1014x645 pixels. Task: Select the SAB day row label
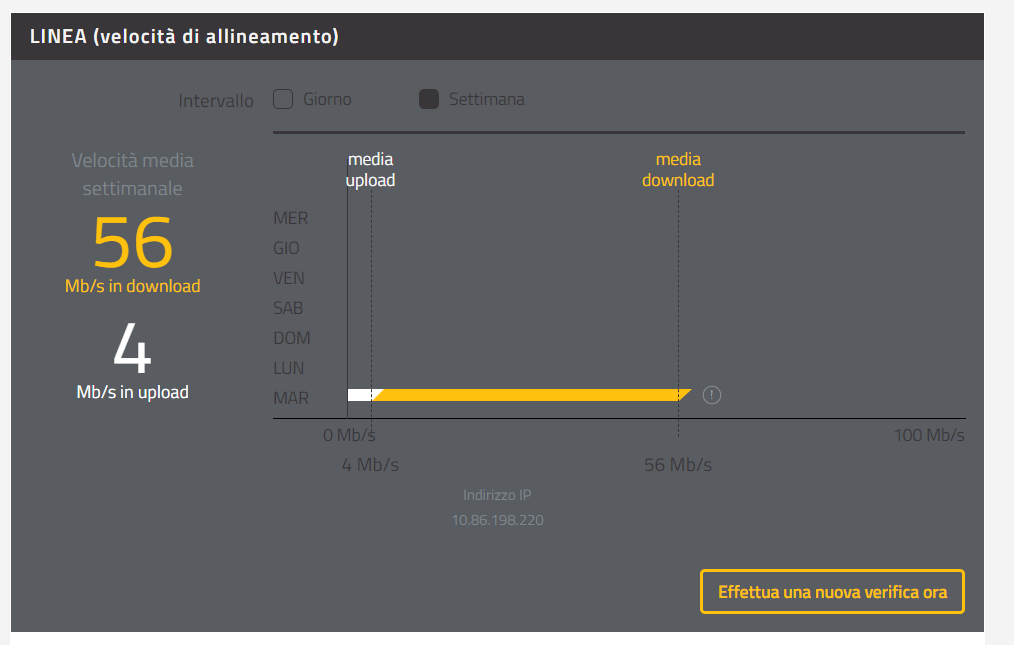pyautogui.click(x=288, y=308)
